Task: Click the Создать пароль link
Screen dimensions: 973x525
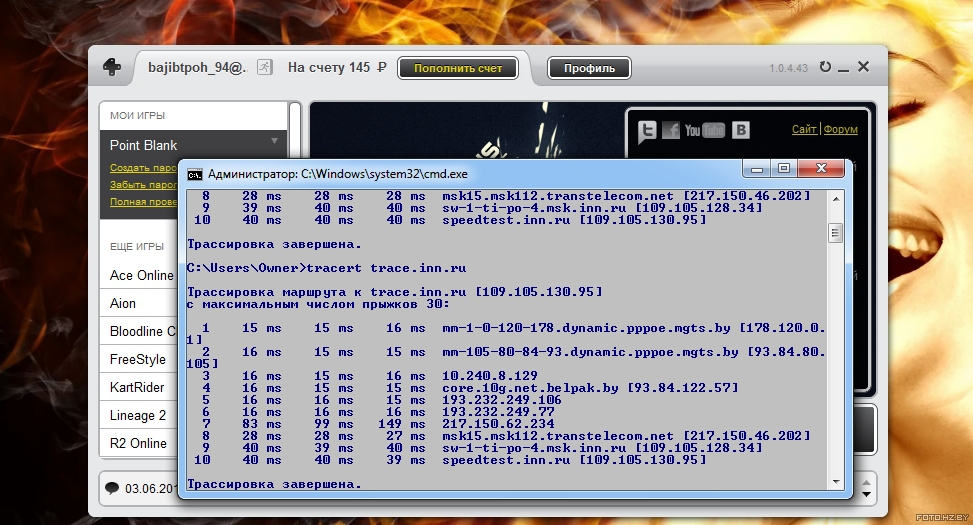Action: tap(143, 168)
